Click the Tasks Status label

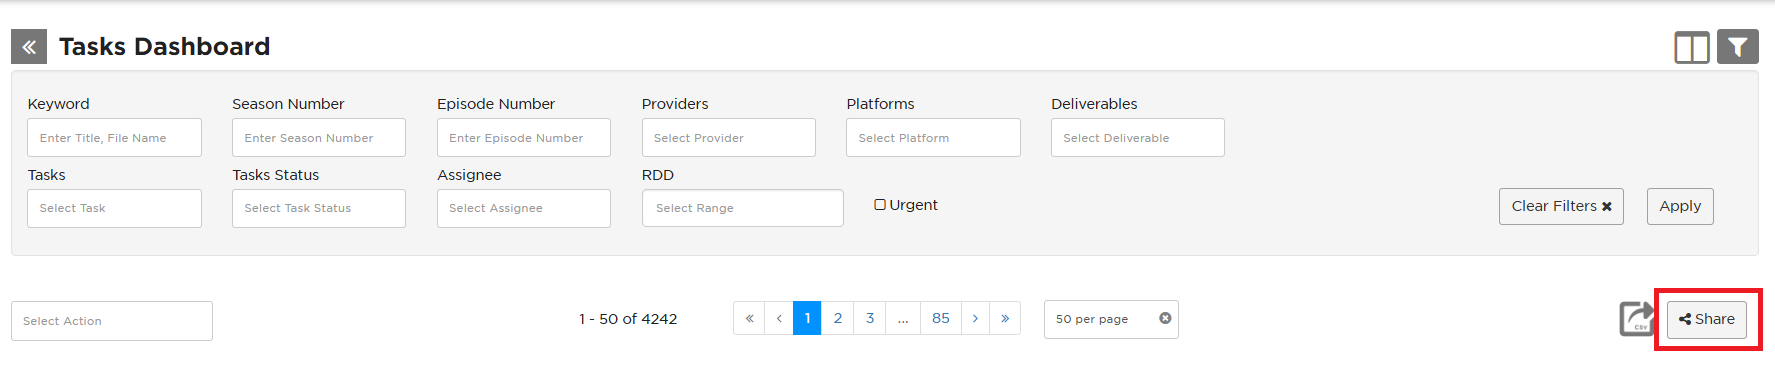coord(276,175)
